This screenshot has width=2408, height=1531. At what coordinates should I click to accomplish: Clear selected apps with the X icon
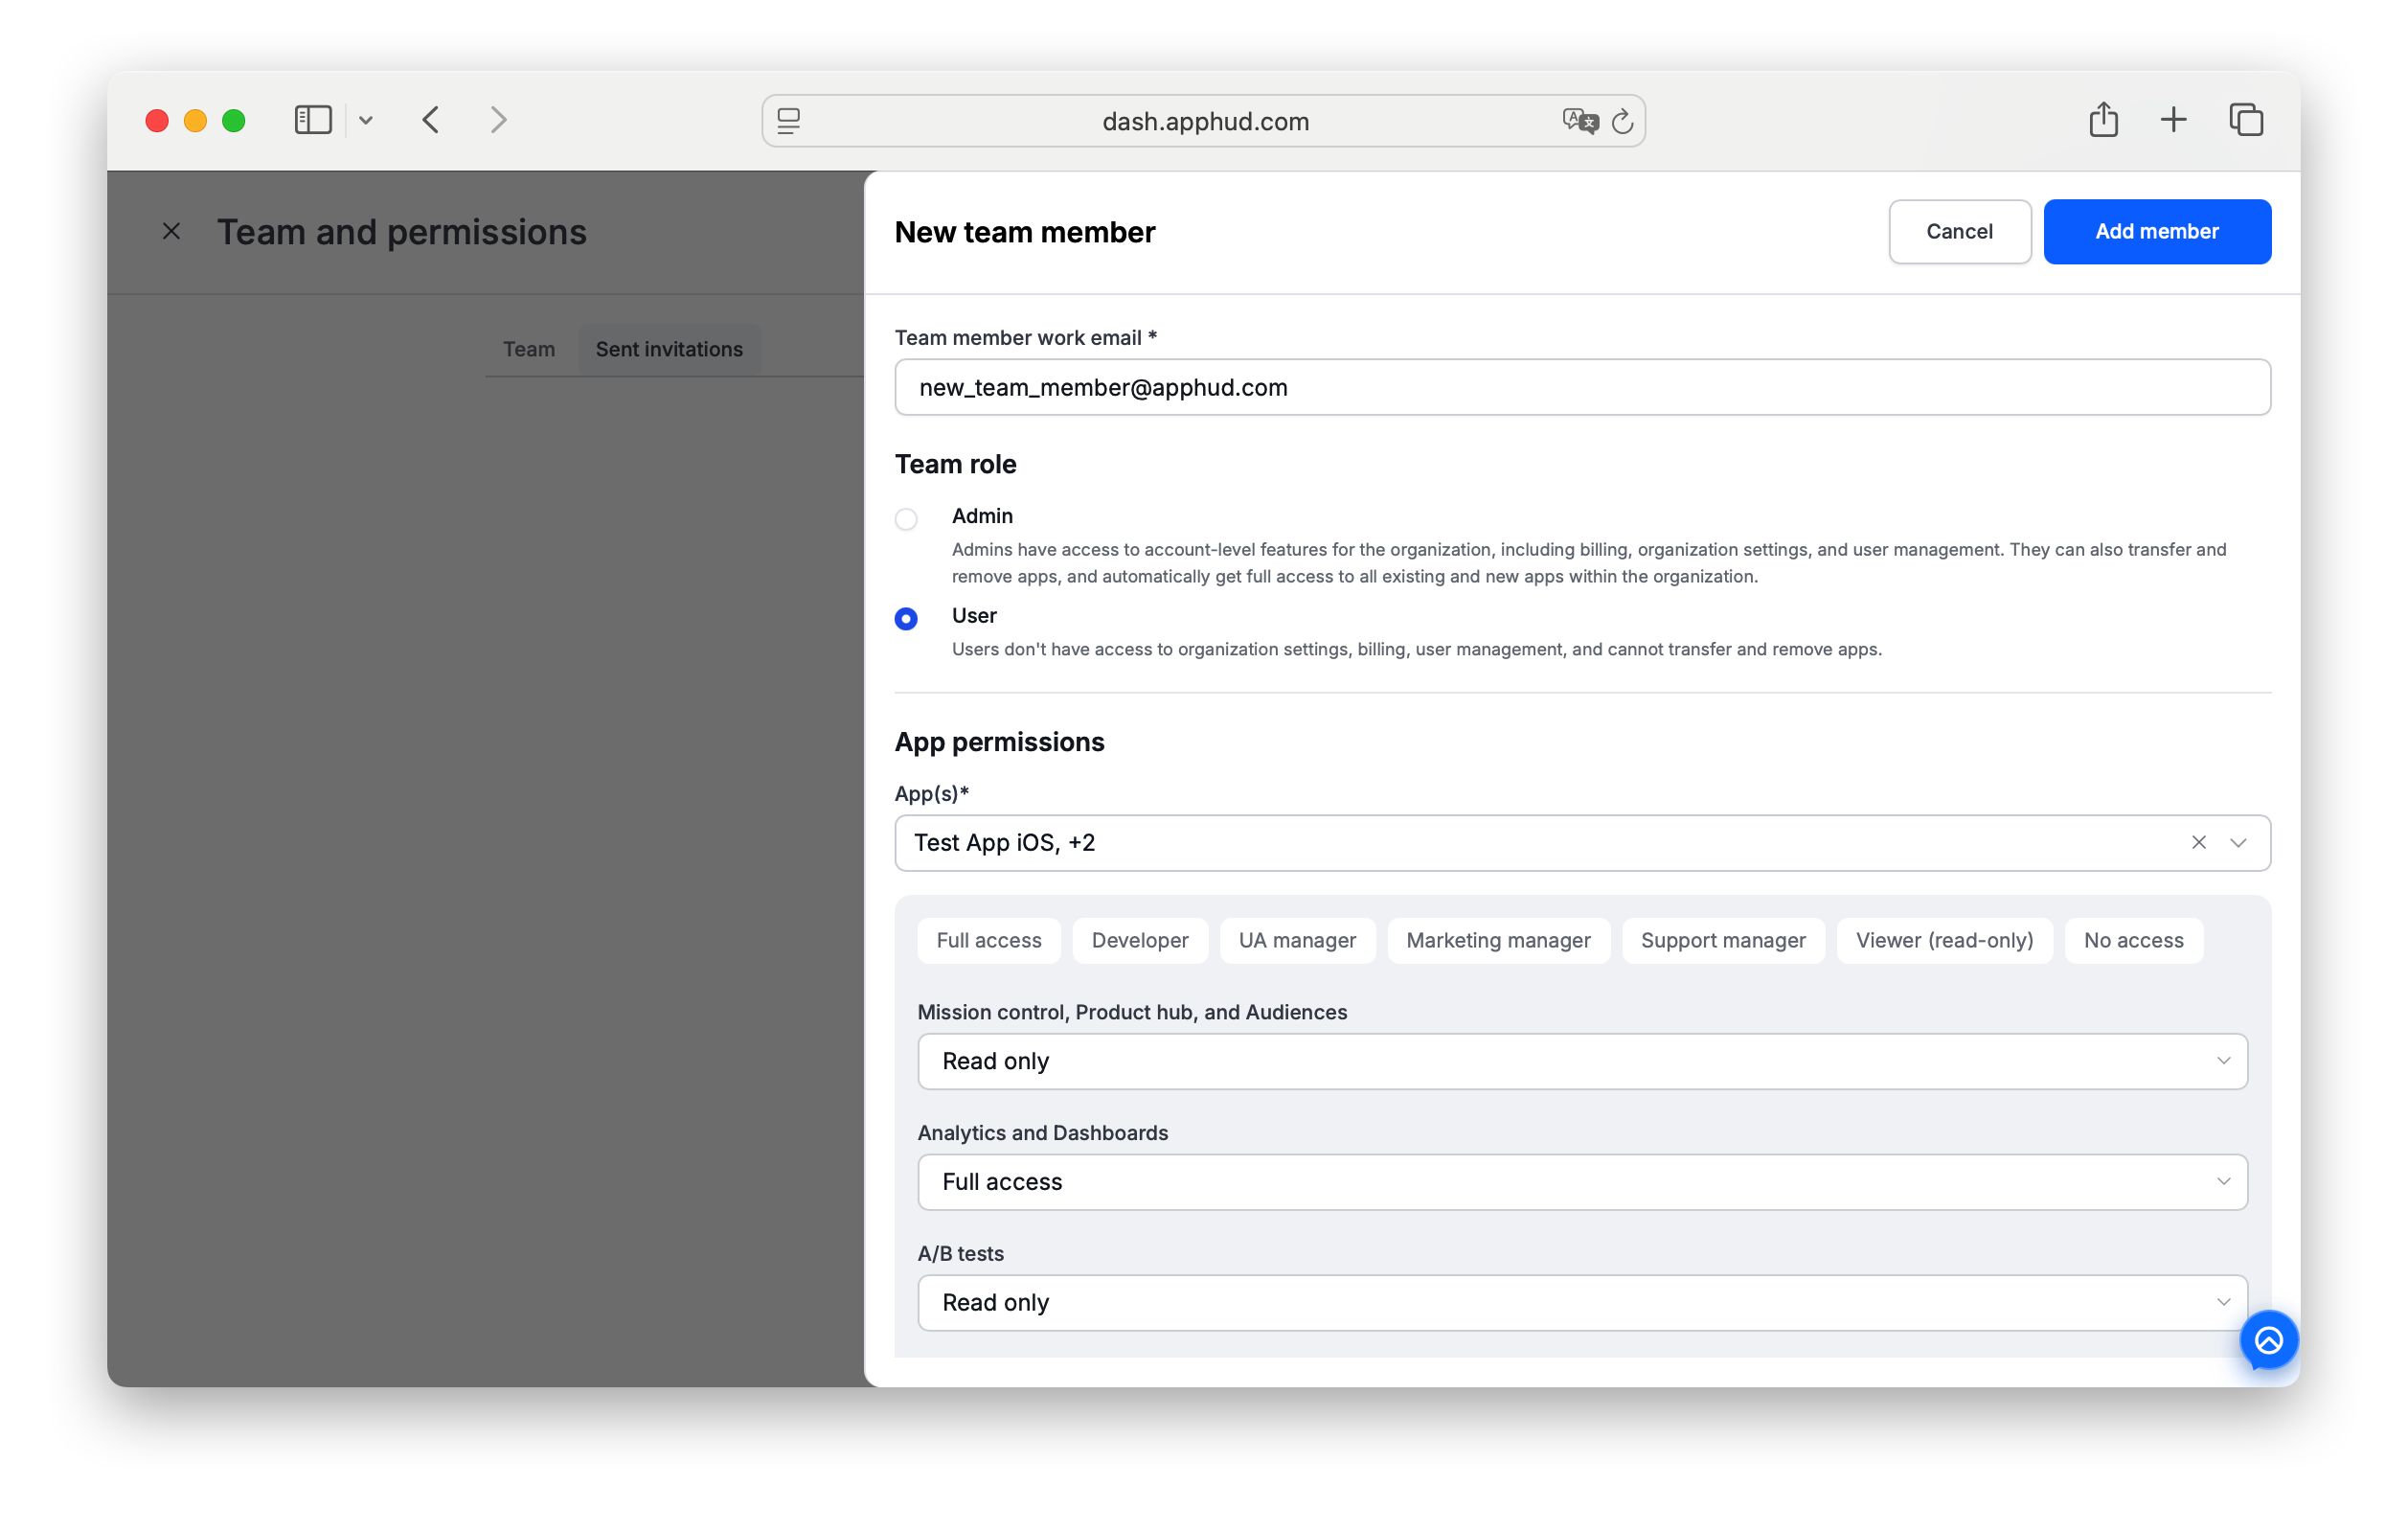coord(2198,842)
